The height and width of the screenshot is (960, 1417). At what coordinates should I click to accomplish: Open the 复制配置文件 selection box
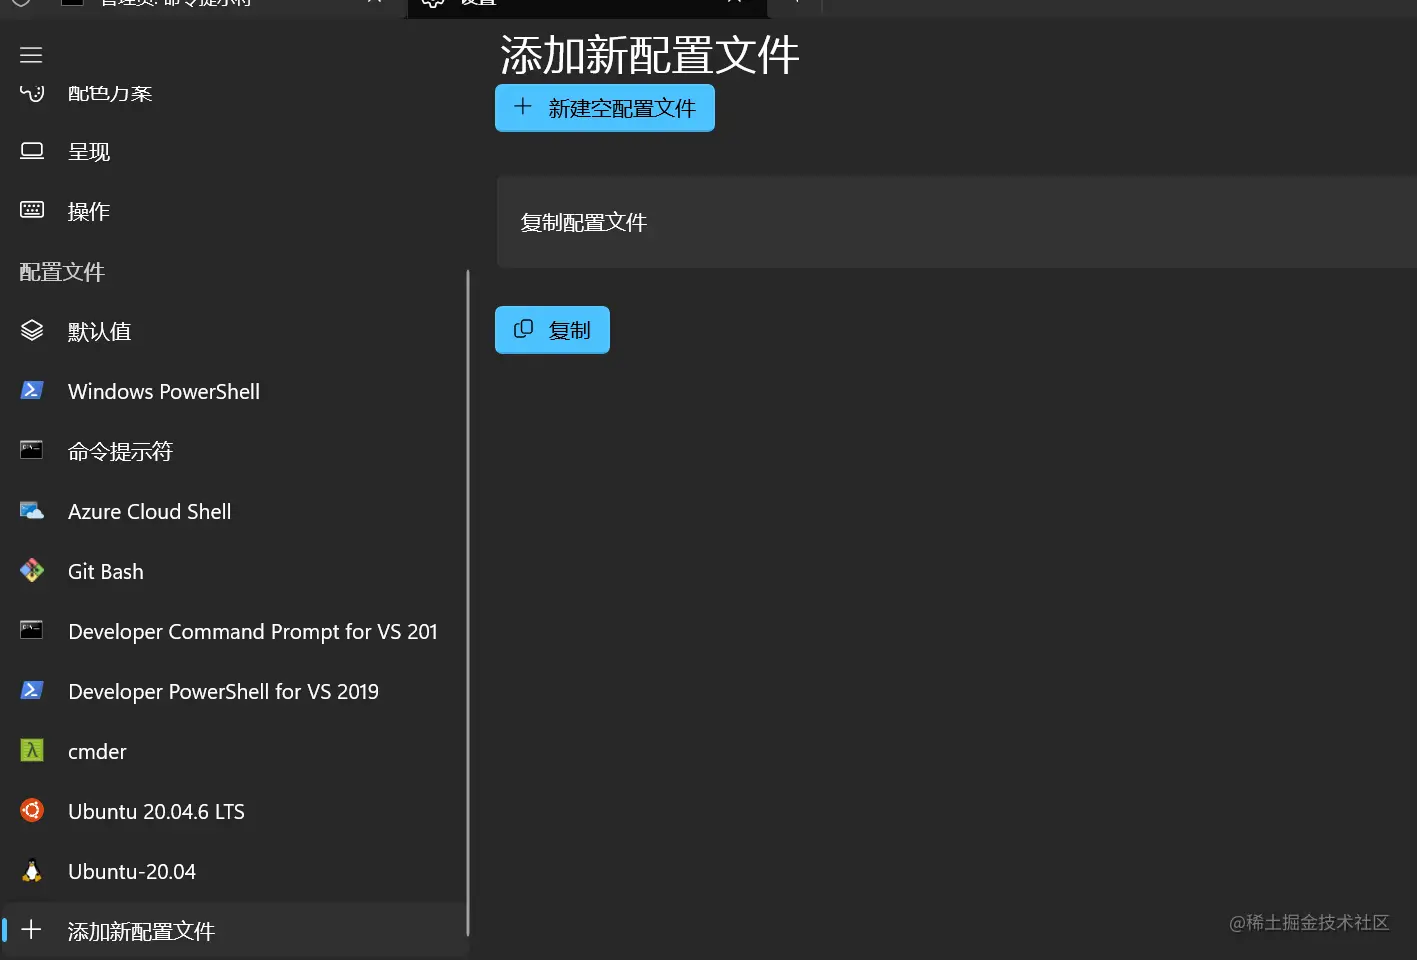coord(957,222)
